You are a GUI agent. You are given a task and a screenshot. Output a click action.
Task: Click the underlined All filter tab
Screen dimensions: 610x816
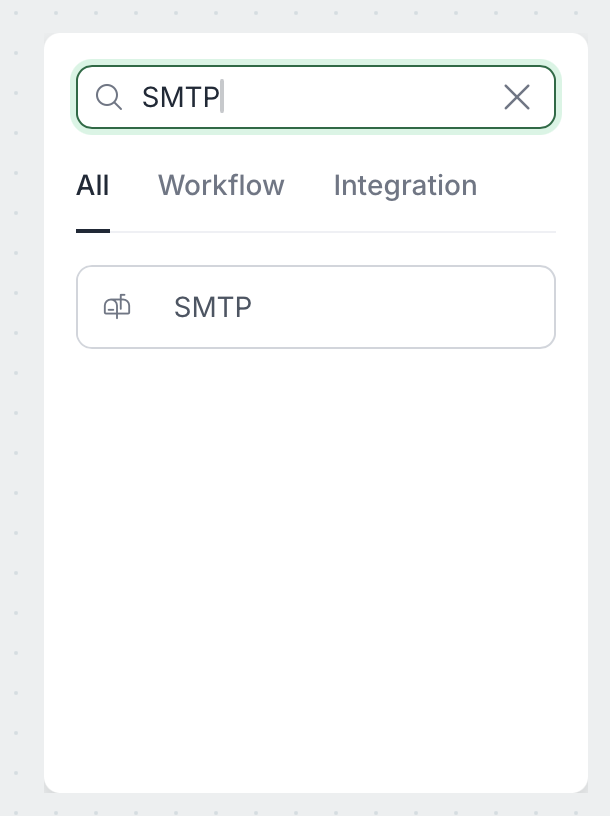point(93,186)
